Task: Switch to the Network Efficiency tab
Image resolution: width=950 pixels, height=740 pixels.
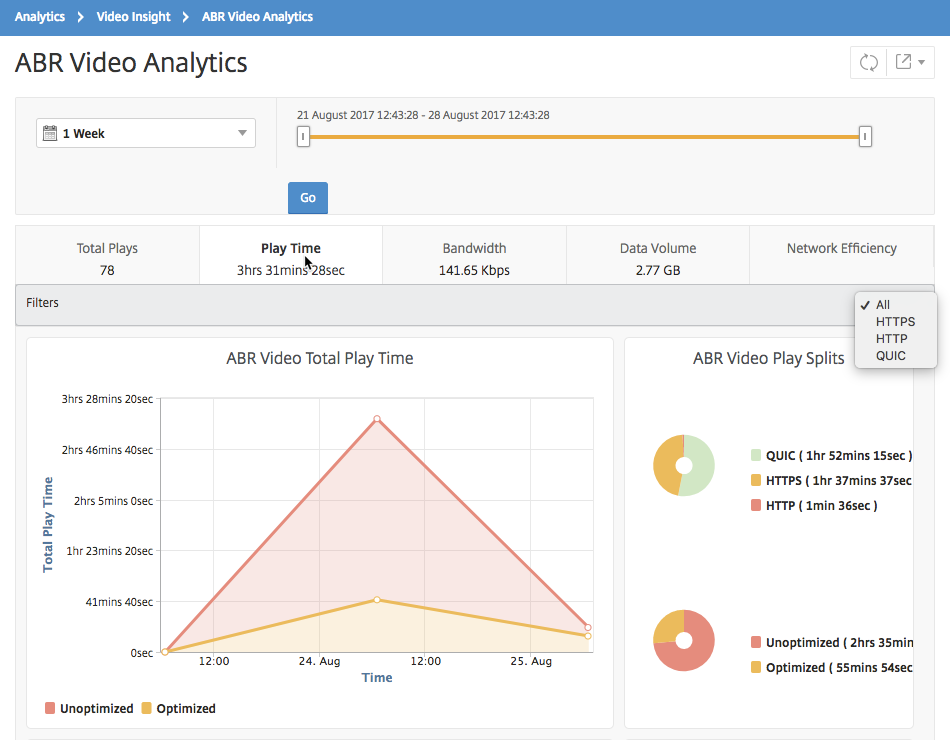Action: coord(842,255)
